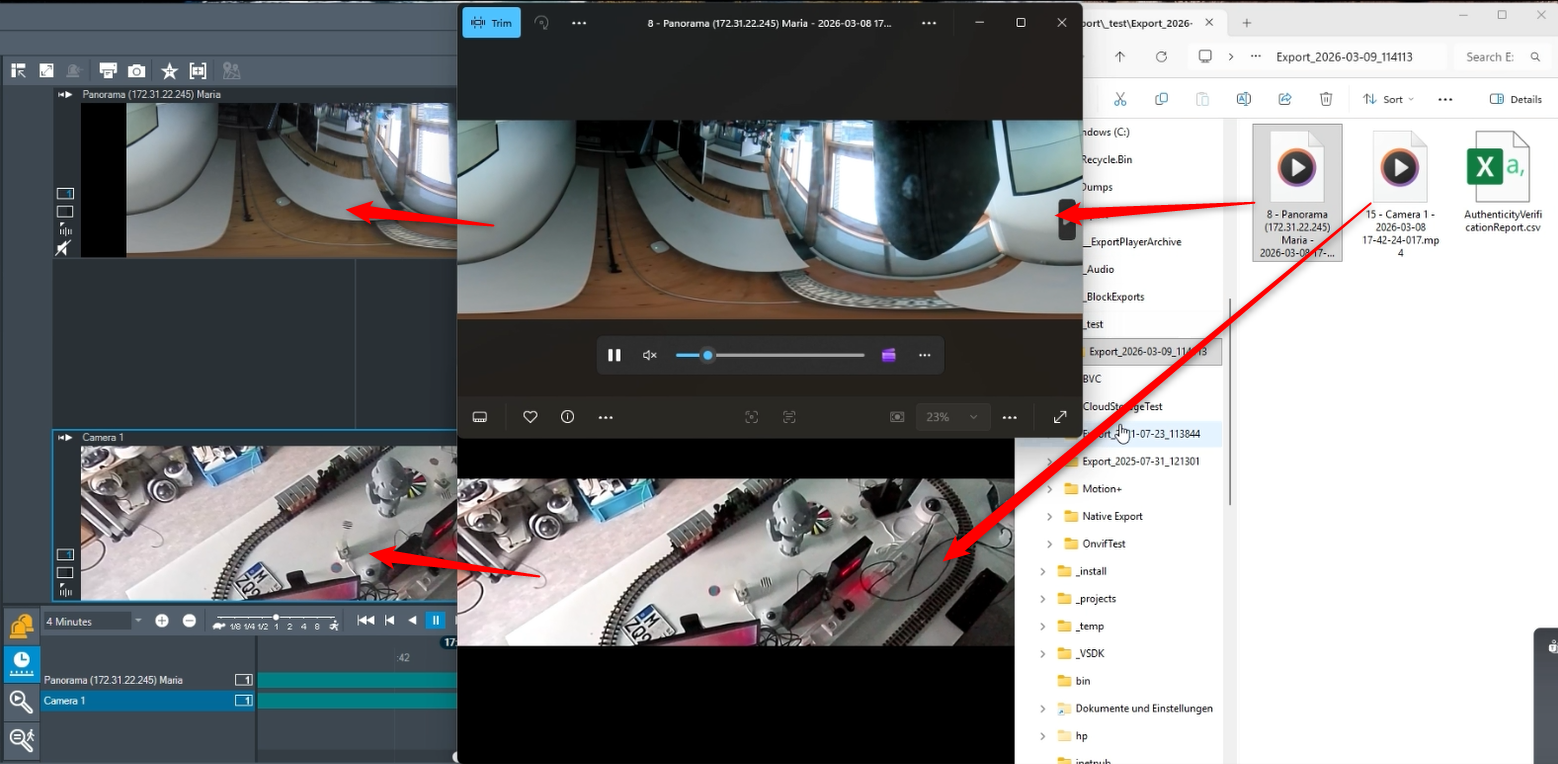Screen dimensions: 1558x764
Task: Open file info in Photos viewer
Action: [x=568, y=417]
